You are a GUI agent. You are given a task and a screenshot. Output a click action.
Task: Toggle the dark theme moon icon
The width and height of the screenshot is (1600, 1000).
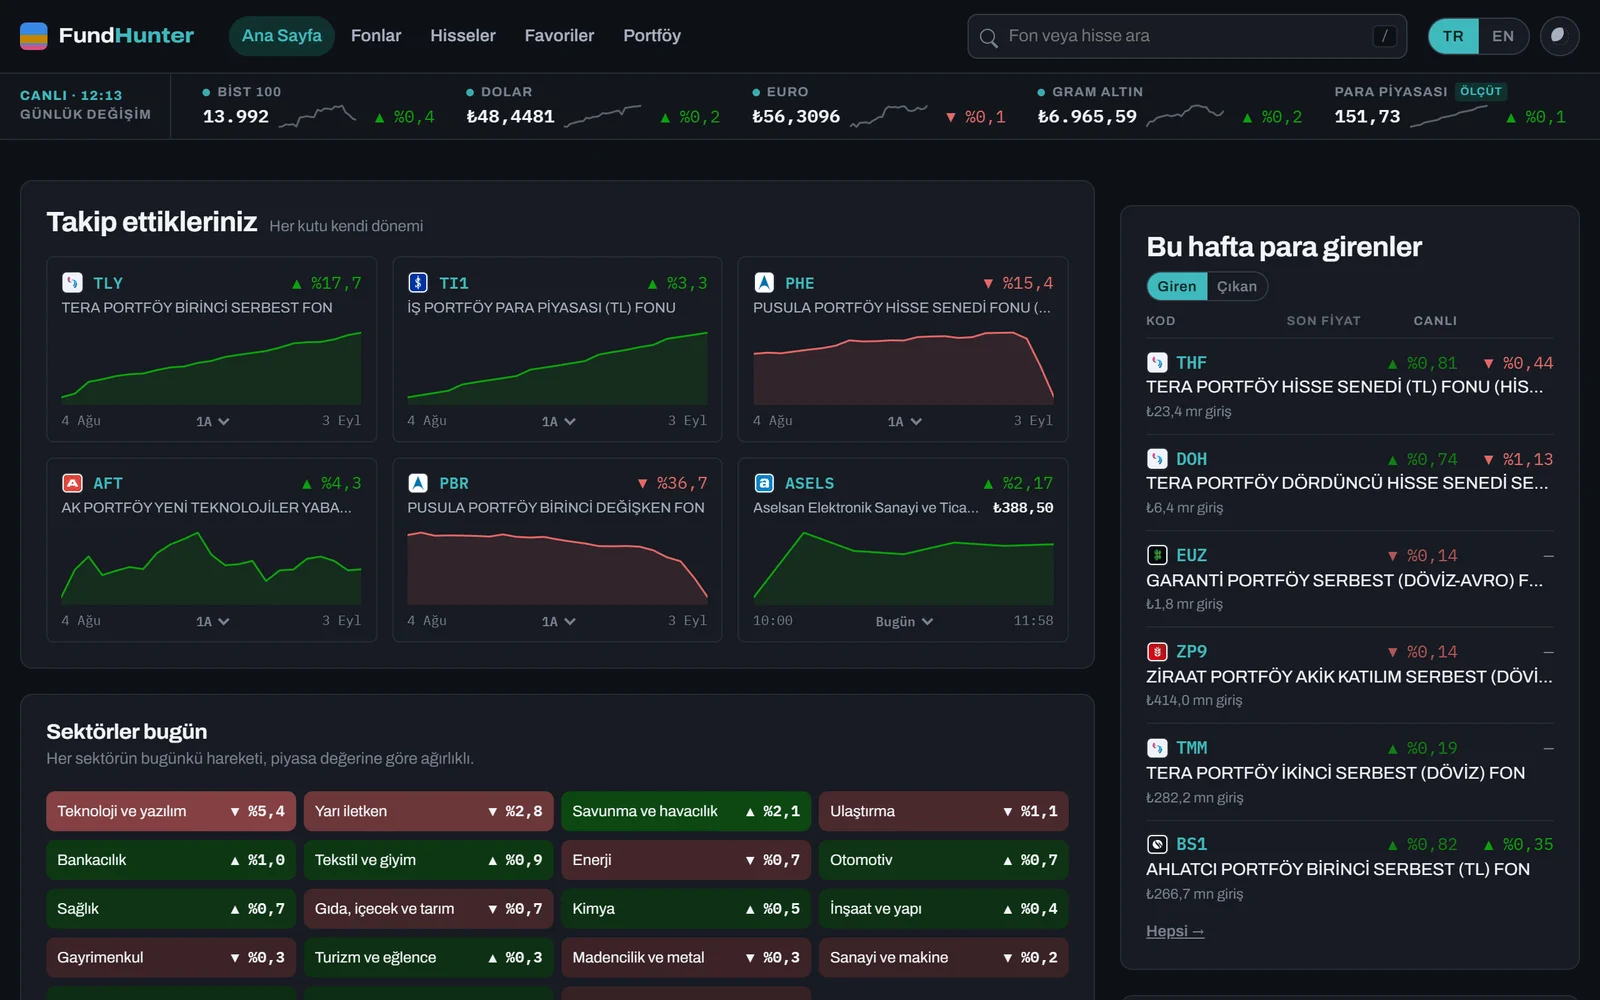(1559, 36)
